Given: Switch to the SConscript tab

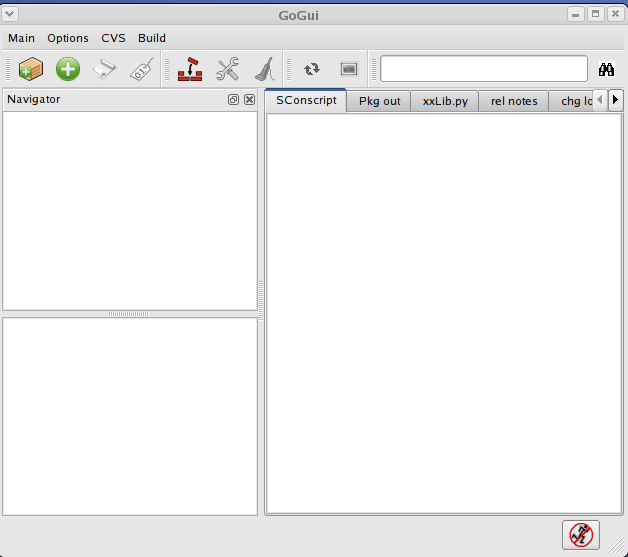Looking at the screenshot, I should click(306, 100).
